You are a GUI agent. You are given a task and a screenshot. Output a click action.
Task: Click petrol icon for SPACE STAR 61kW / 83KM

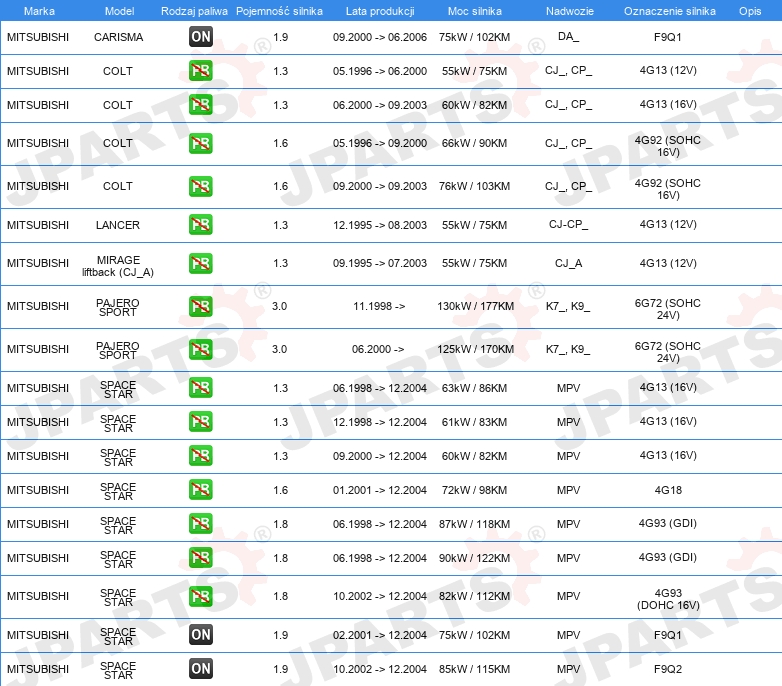click(x=201, y=422)
